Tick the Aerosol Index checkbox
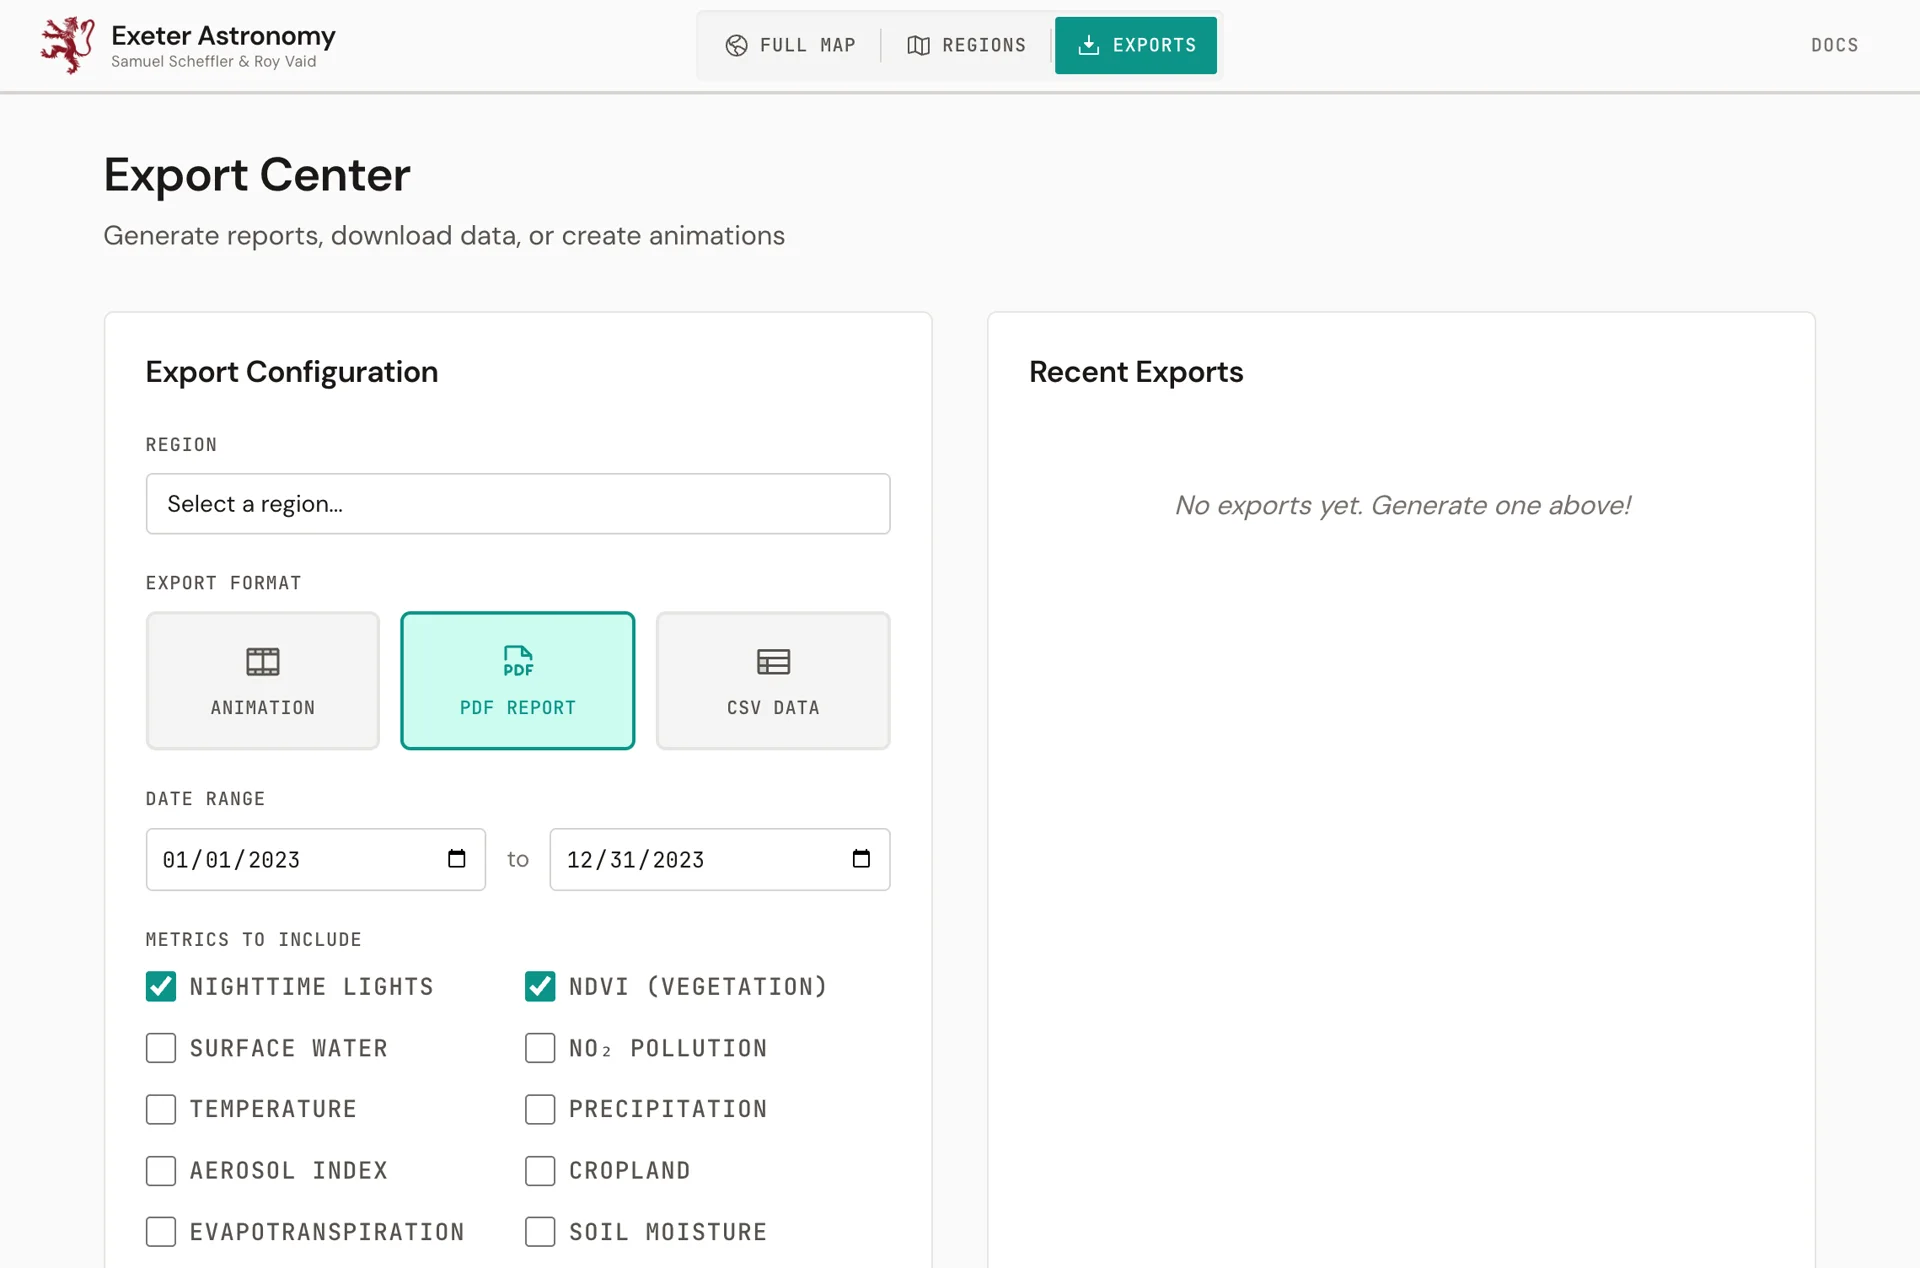 (x=161, y=1171)
